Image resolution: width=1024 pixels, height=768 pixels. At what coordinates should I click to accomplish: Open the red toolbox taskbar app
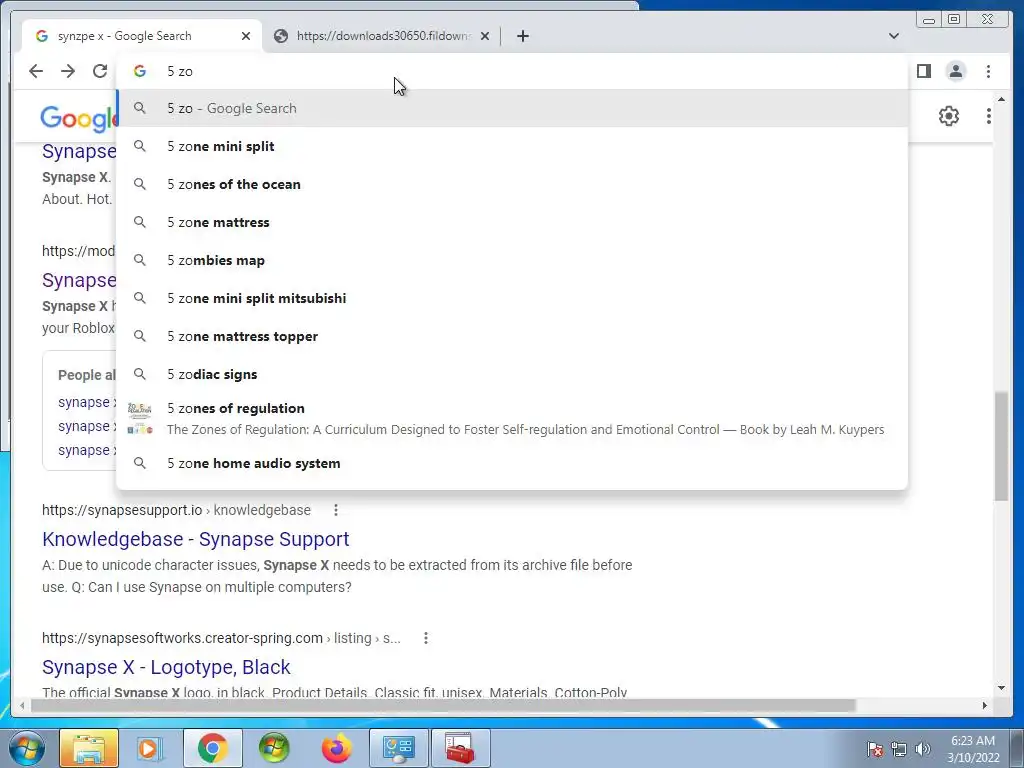[460, 748]
